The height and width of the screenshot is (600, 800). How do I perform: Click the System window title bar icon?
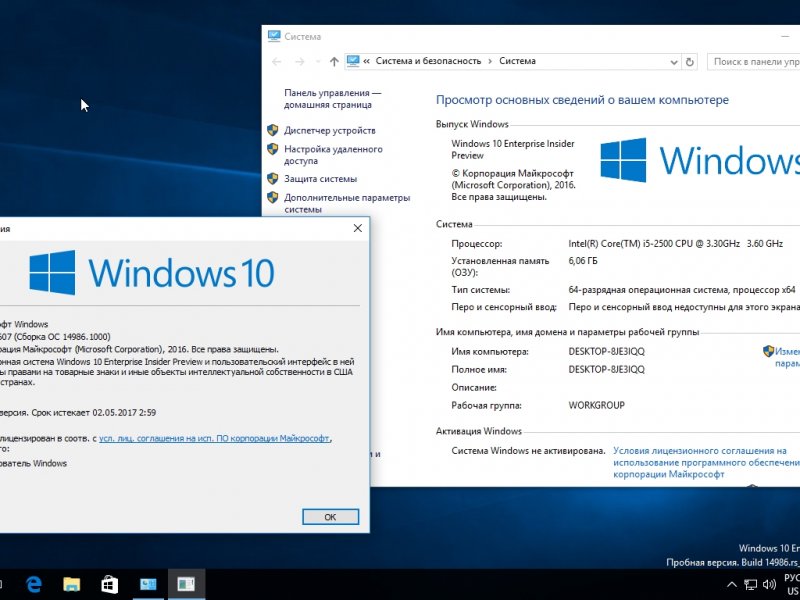tap(274, 36)
